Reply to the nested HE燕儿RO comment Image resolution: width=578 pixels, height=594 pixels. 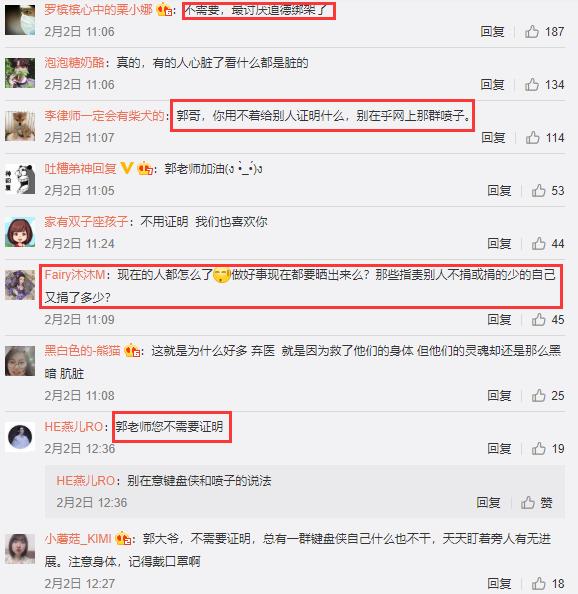[488, 503]
